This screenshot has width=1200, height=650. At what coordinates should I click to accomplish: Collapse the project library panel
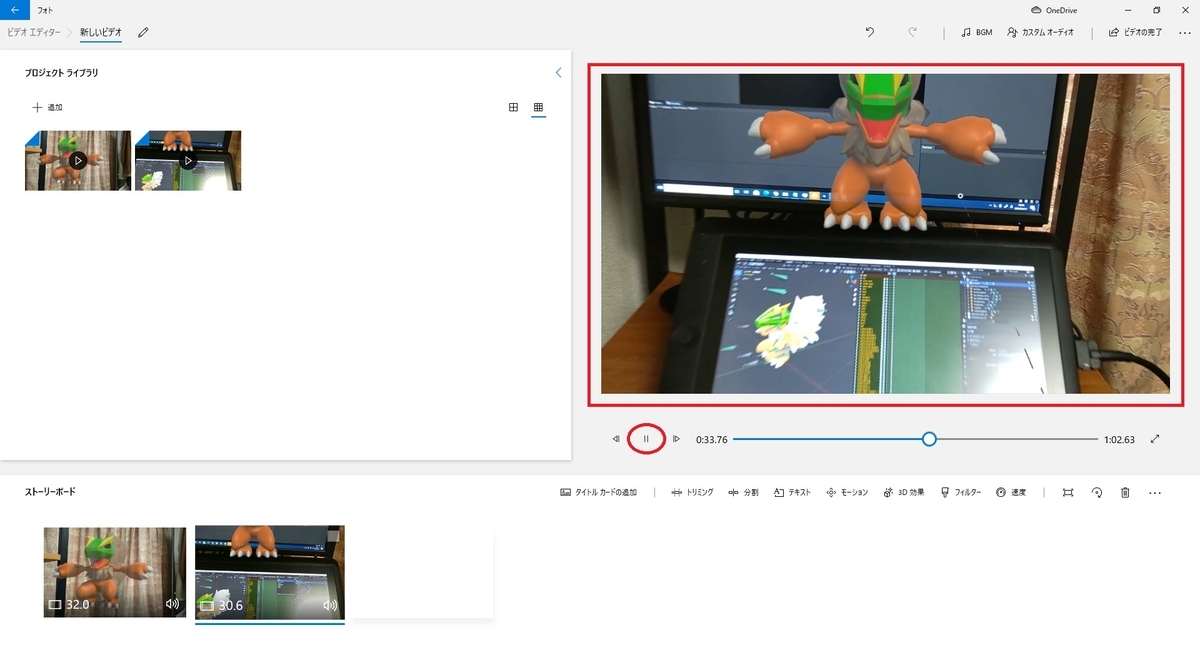[558, 73]
